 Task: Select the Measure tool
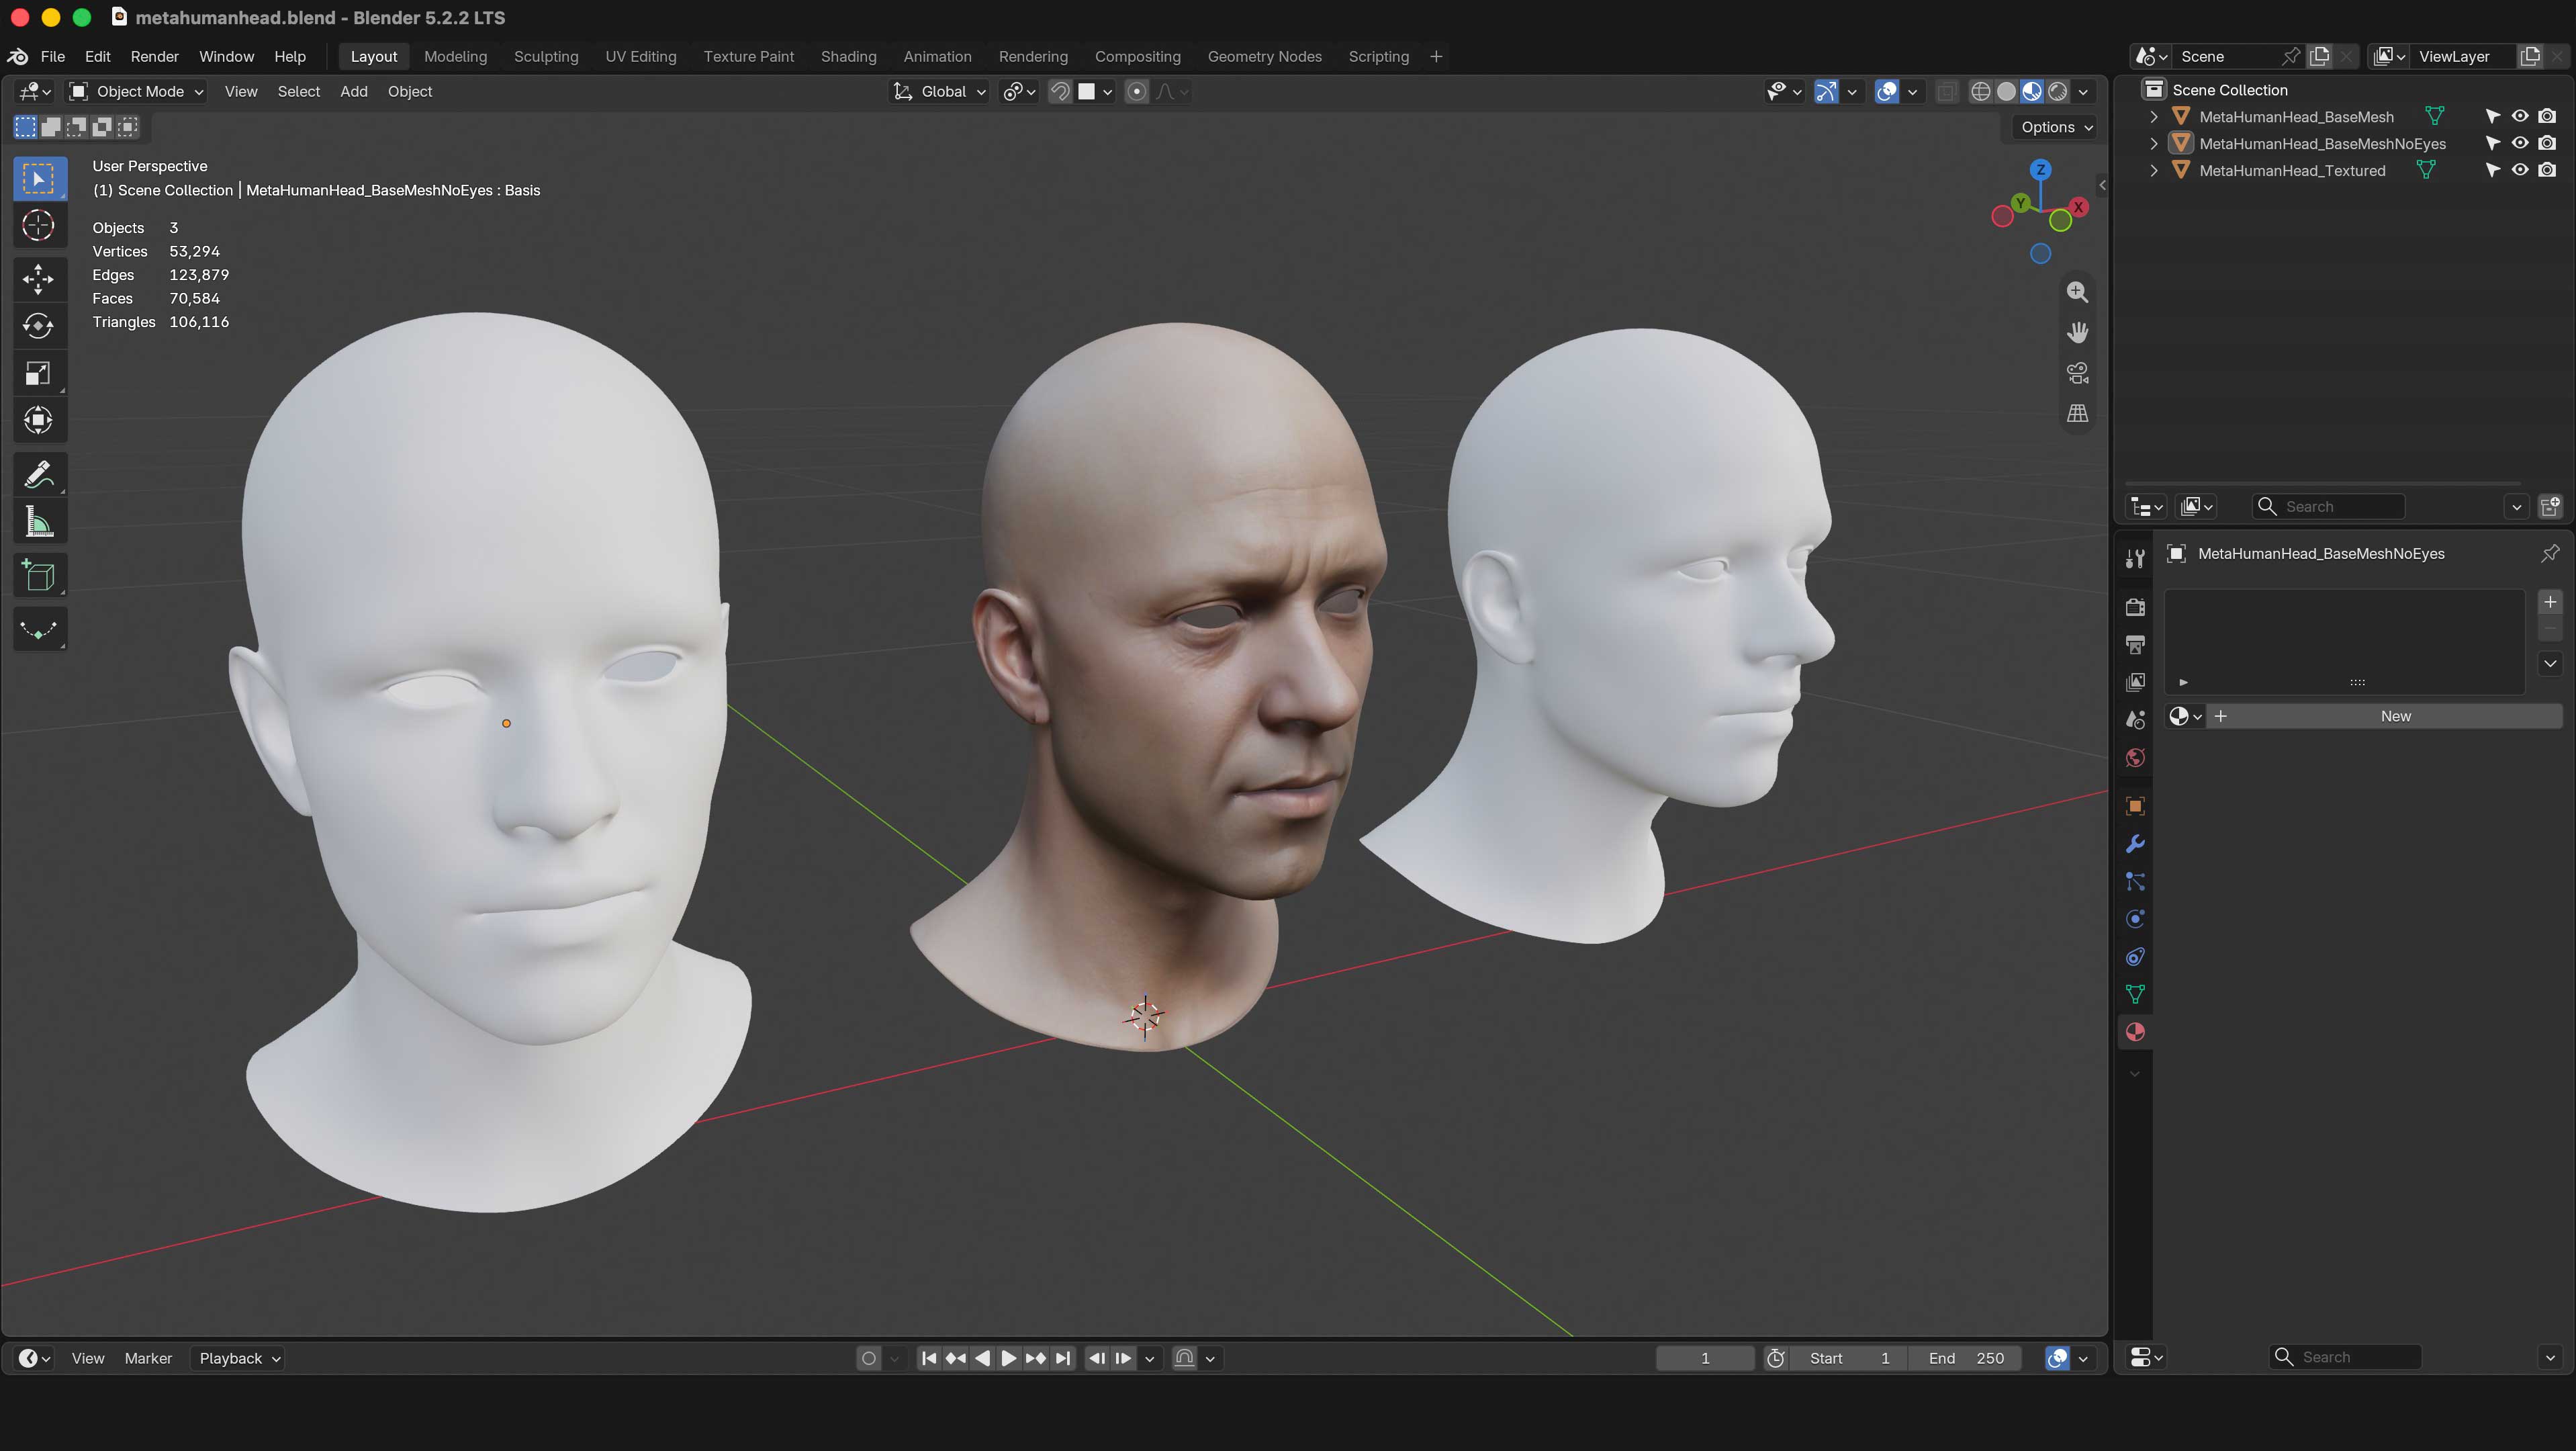tap(38, 521)
